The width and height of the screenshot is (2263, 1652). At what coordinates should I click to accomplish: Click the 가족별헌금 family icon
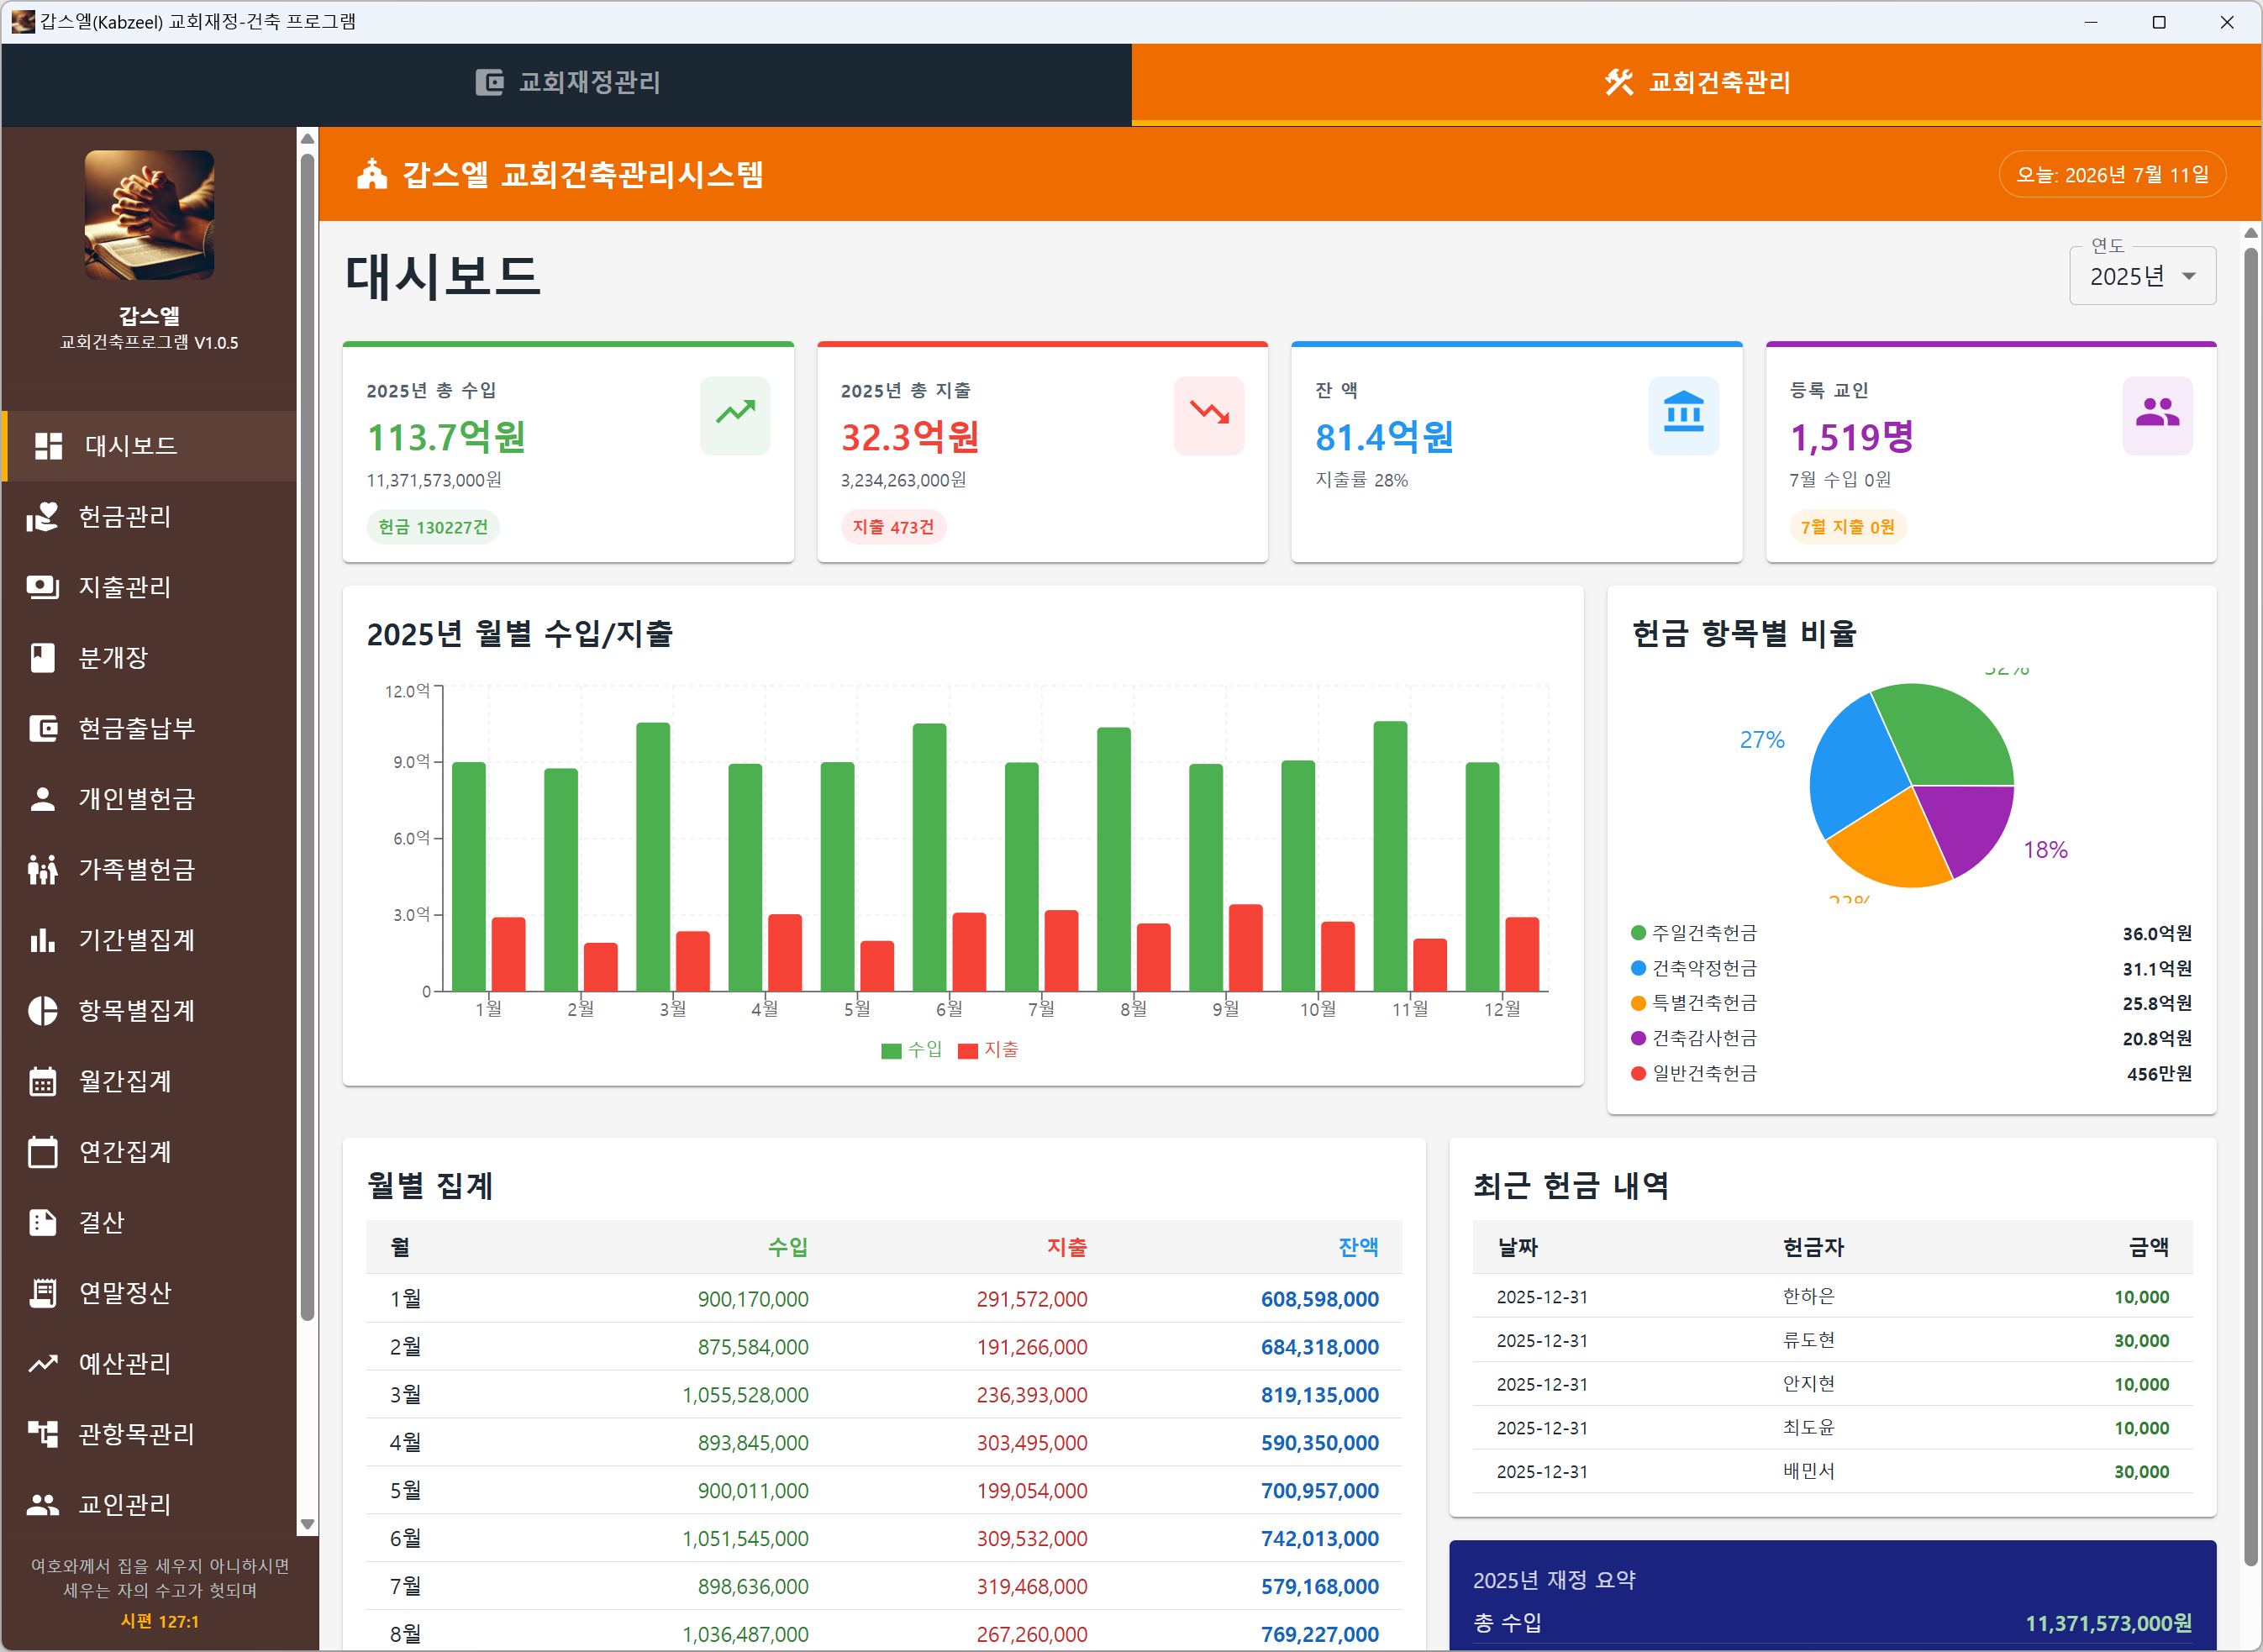tap(42, 870)
